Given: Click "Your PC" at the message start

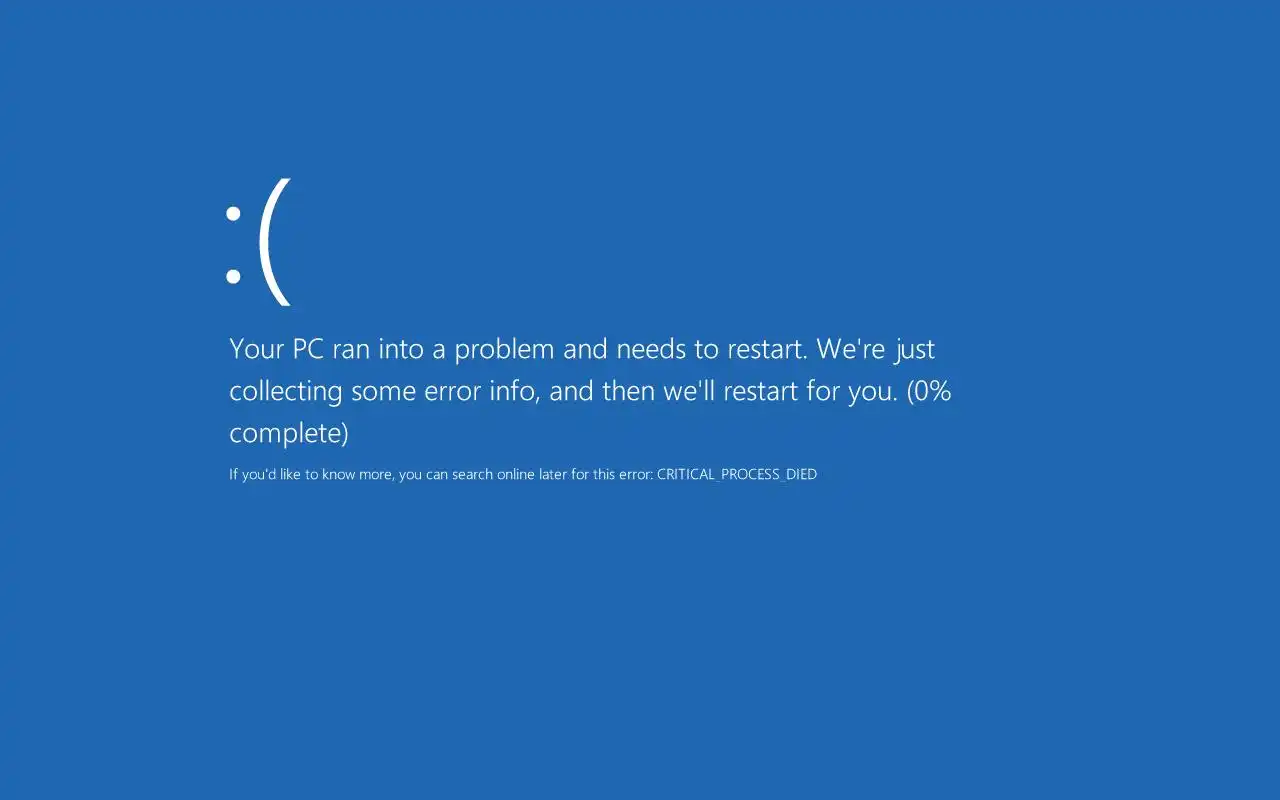Looking at the screenshot, I should (277, 349).
